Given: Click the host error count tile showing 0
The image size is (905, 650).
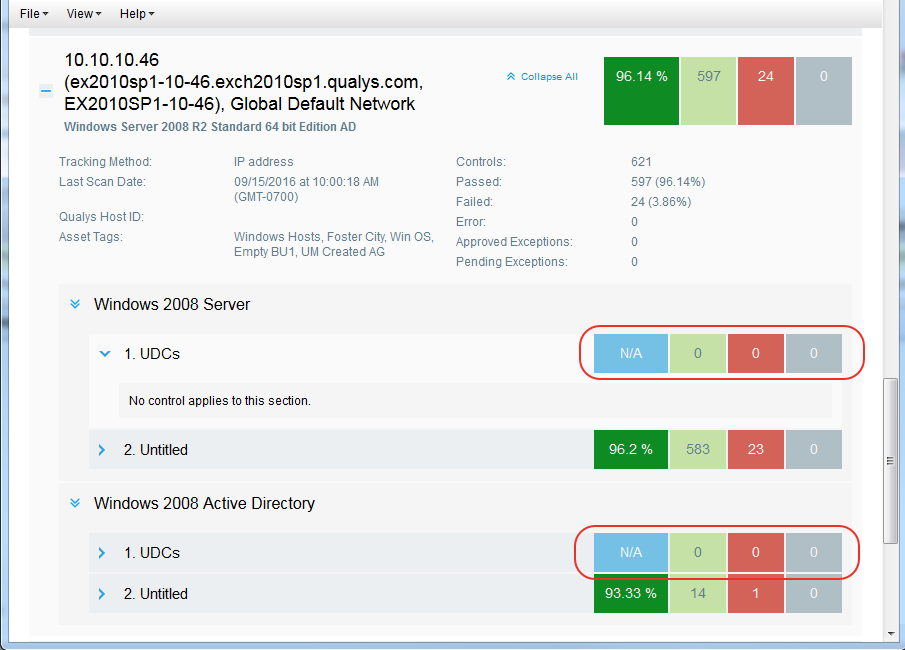Looking at the screenshot, I should (824, 91).
